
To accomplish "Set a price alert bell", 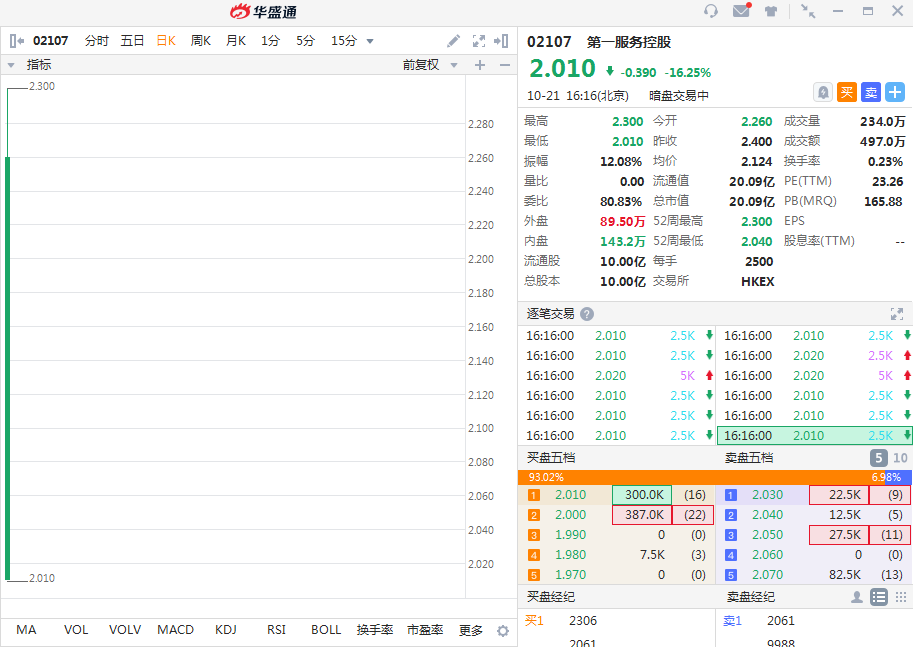I will point(823,92).
